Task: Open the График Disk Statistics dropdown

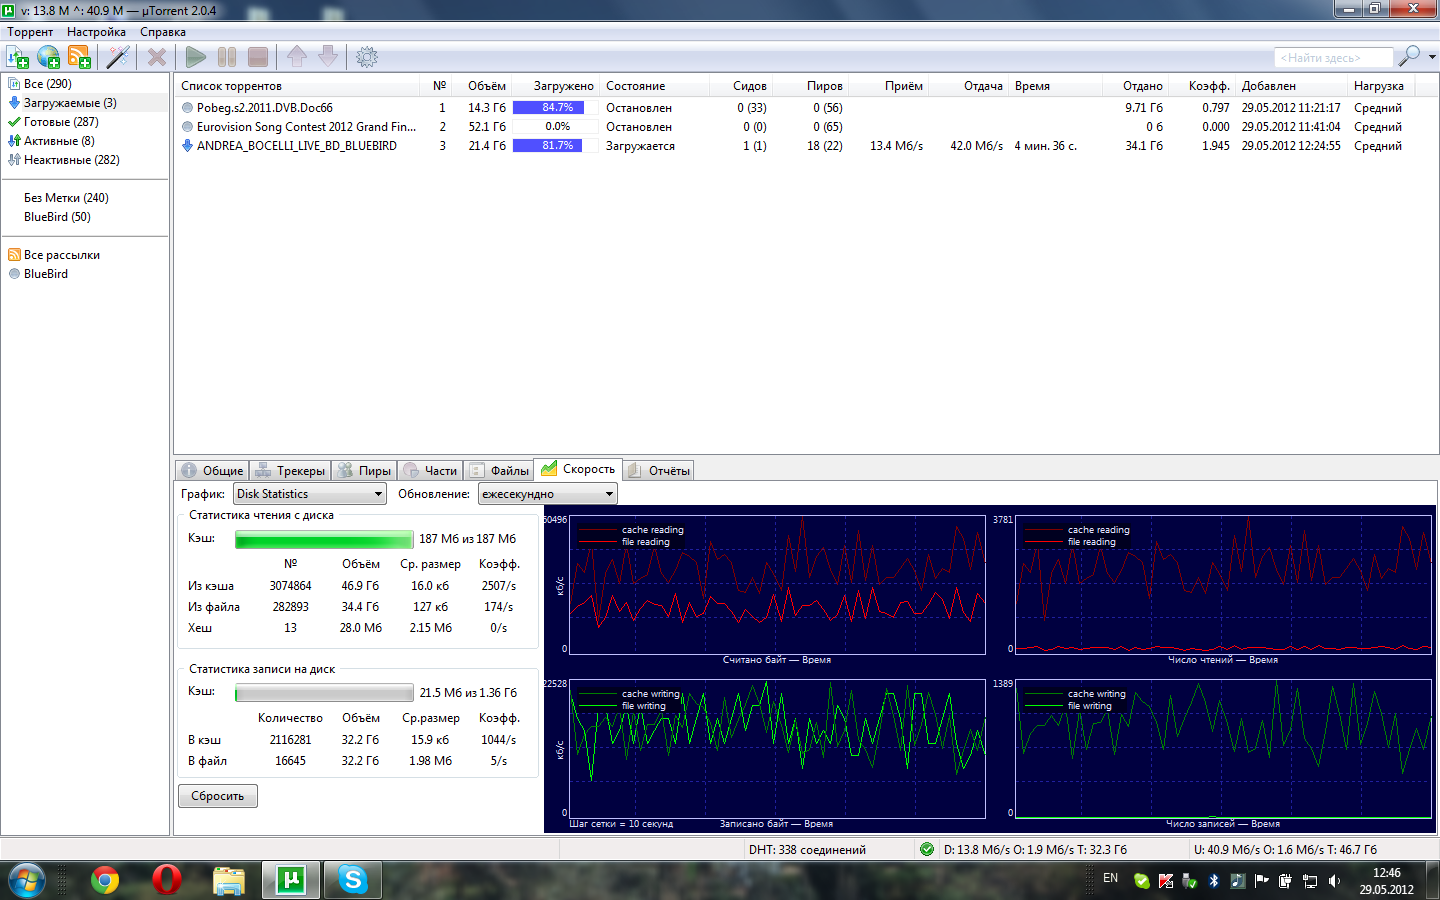Action: (310, 494)
